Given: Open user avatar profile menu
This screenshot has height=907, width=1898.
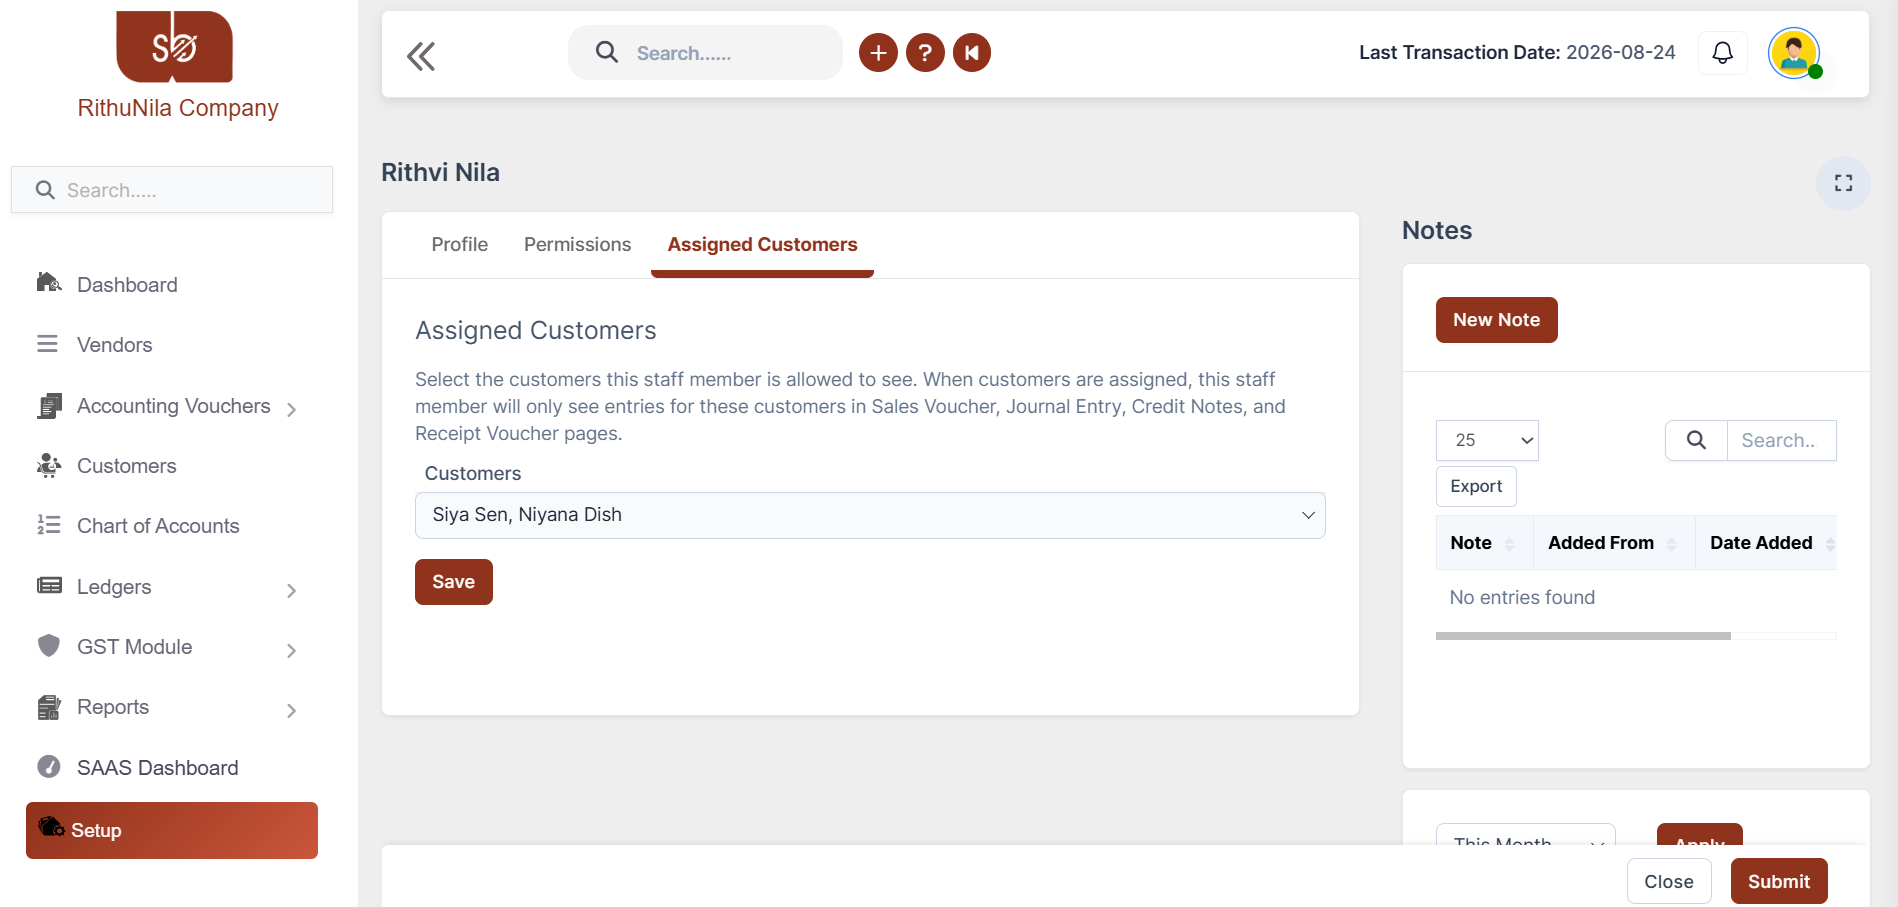Looking at the screenshot, I should click(x=1794, y=53).
